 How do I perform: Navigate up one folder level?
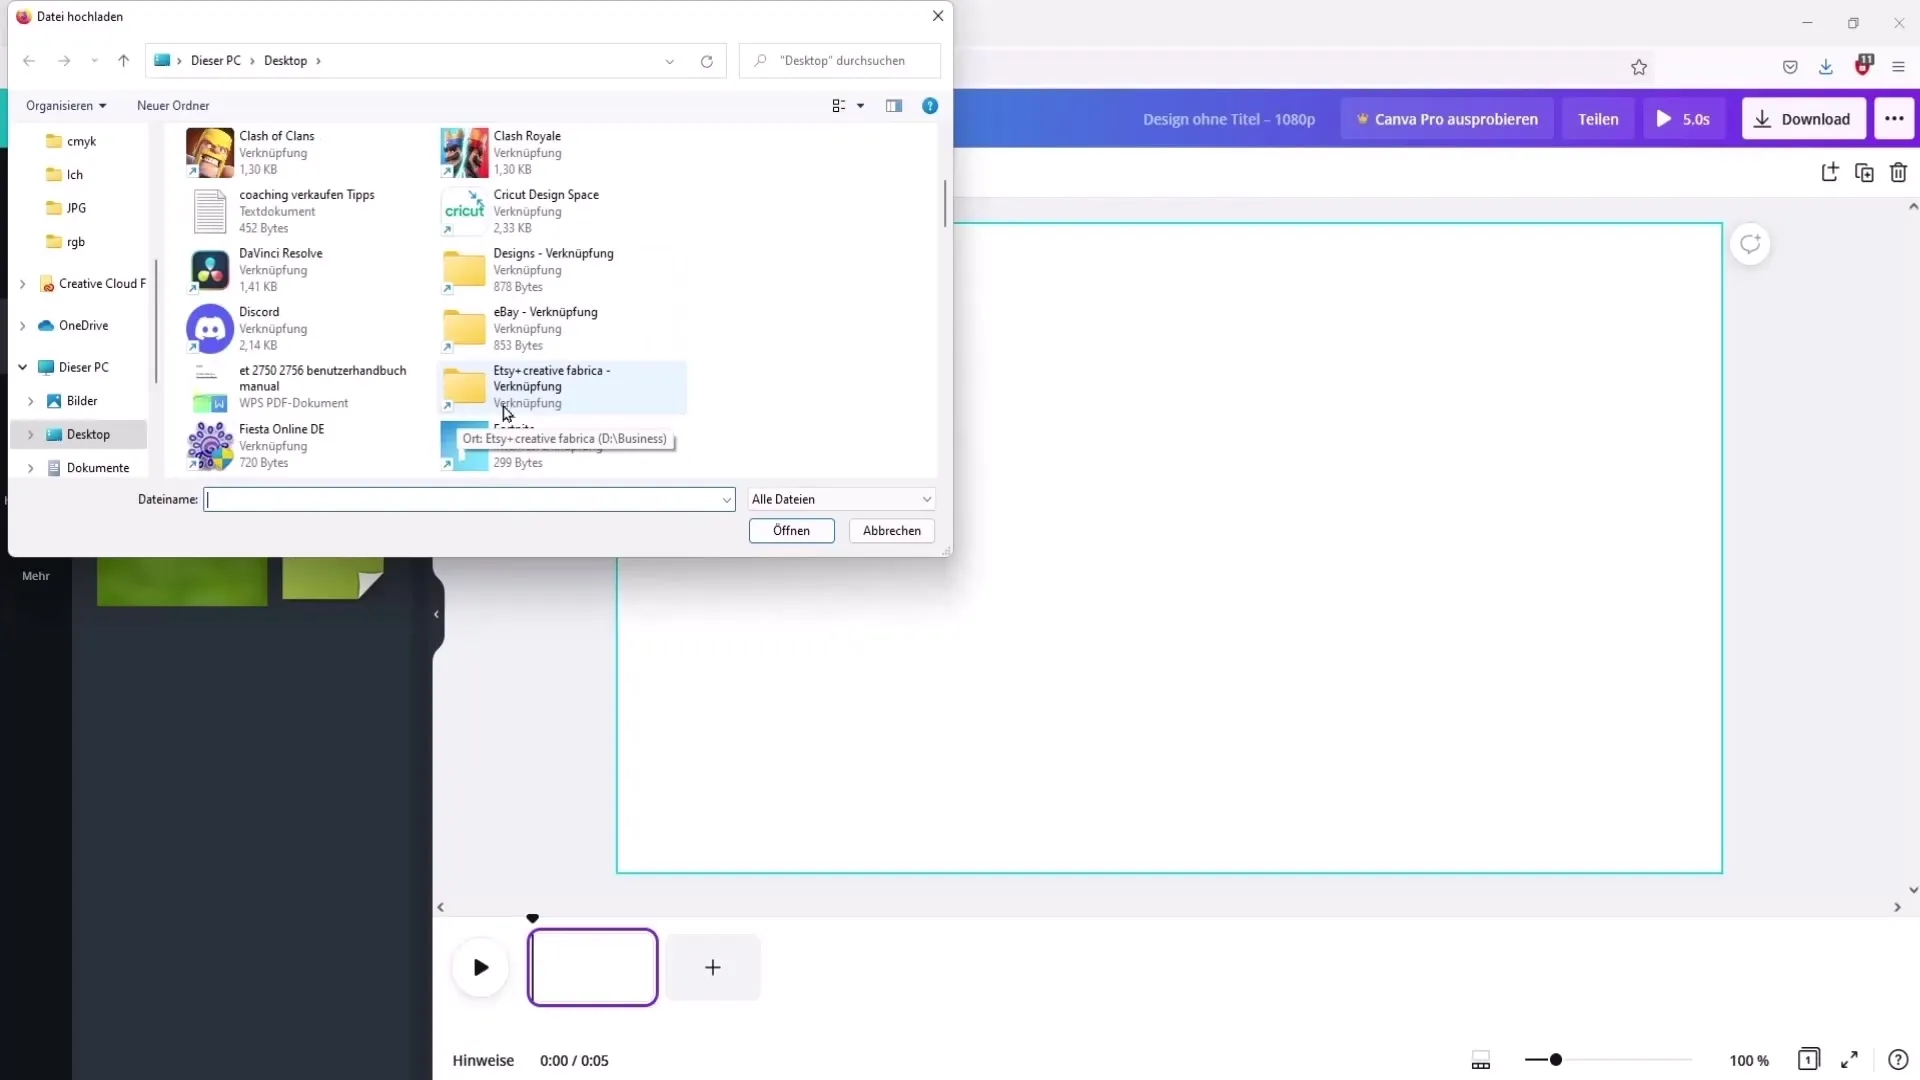[123, 61]
